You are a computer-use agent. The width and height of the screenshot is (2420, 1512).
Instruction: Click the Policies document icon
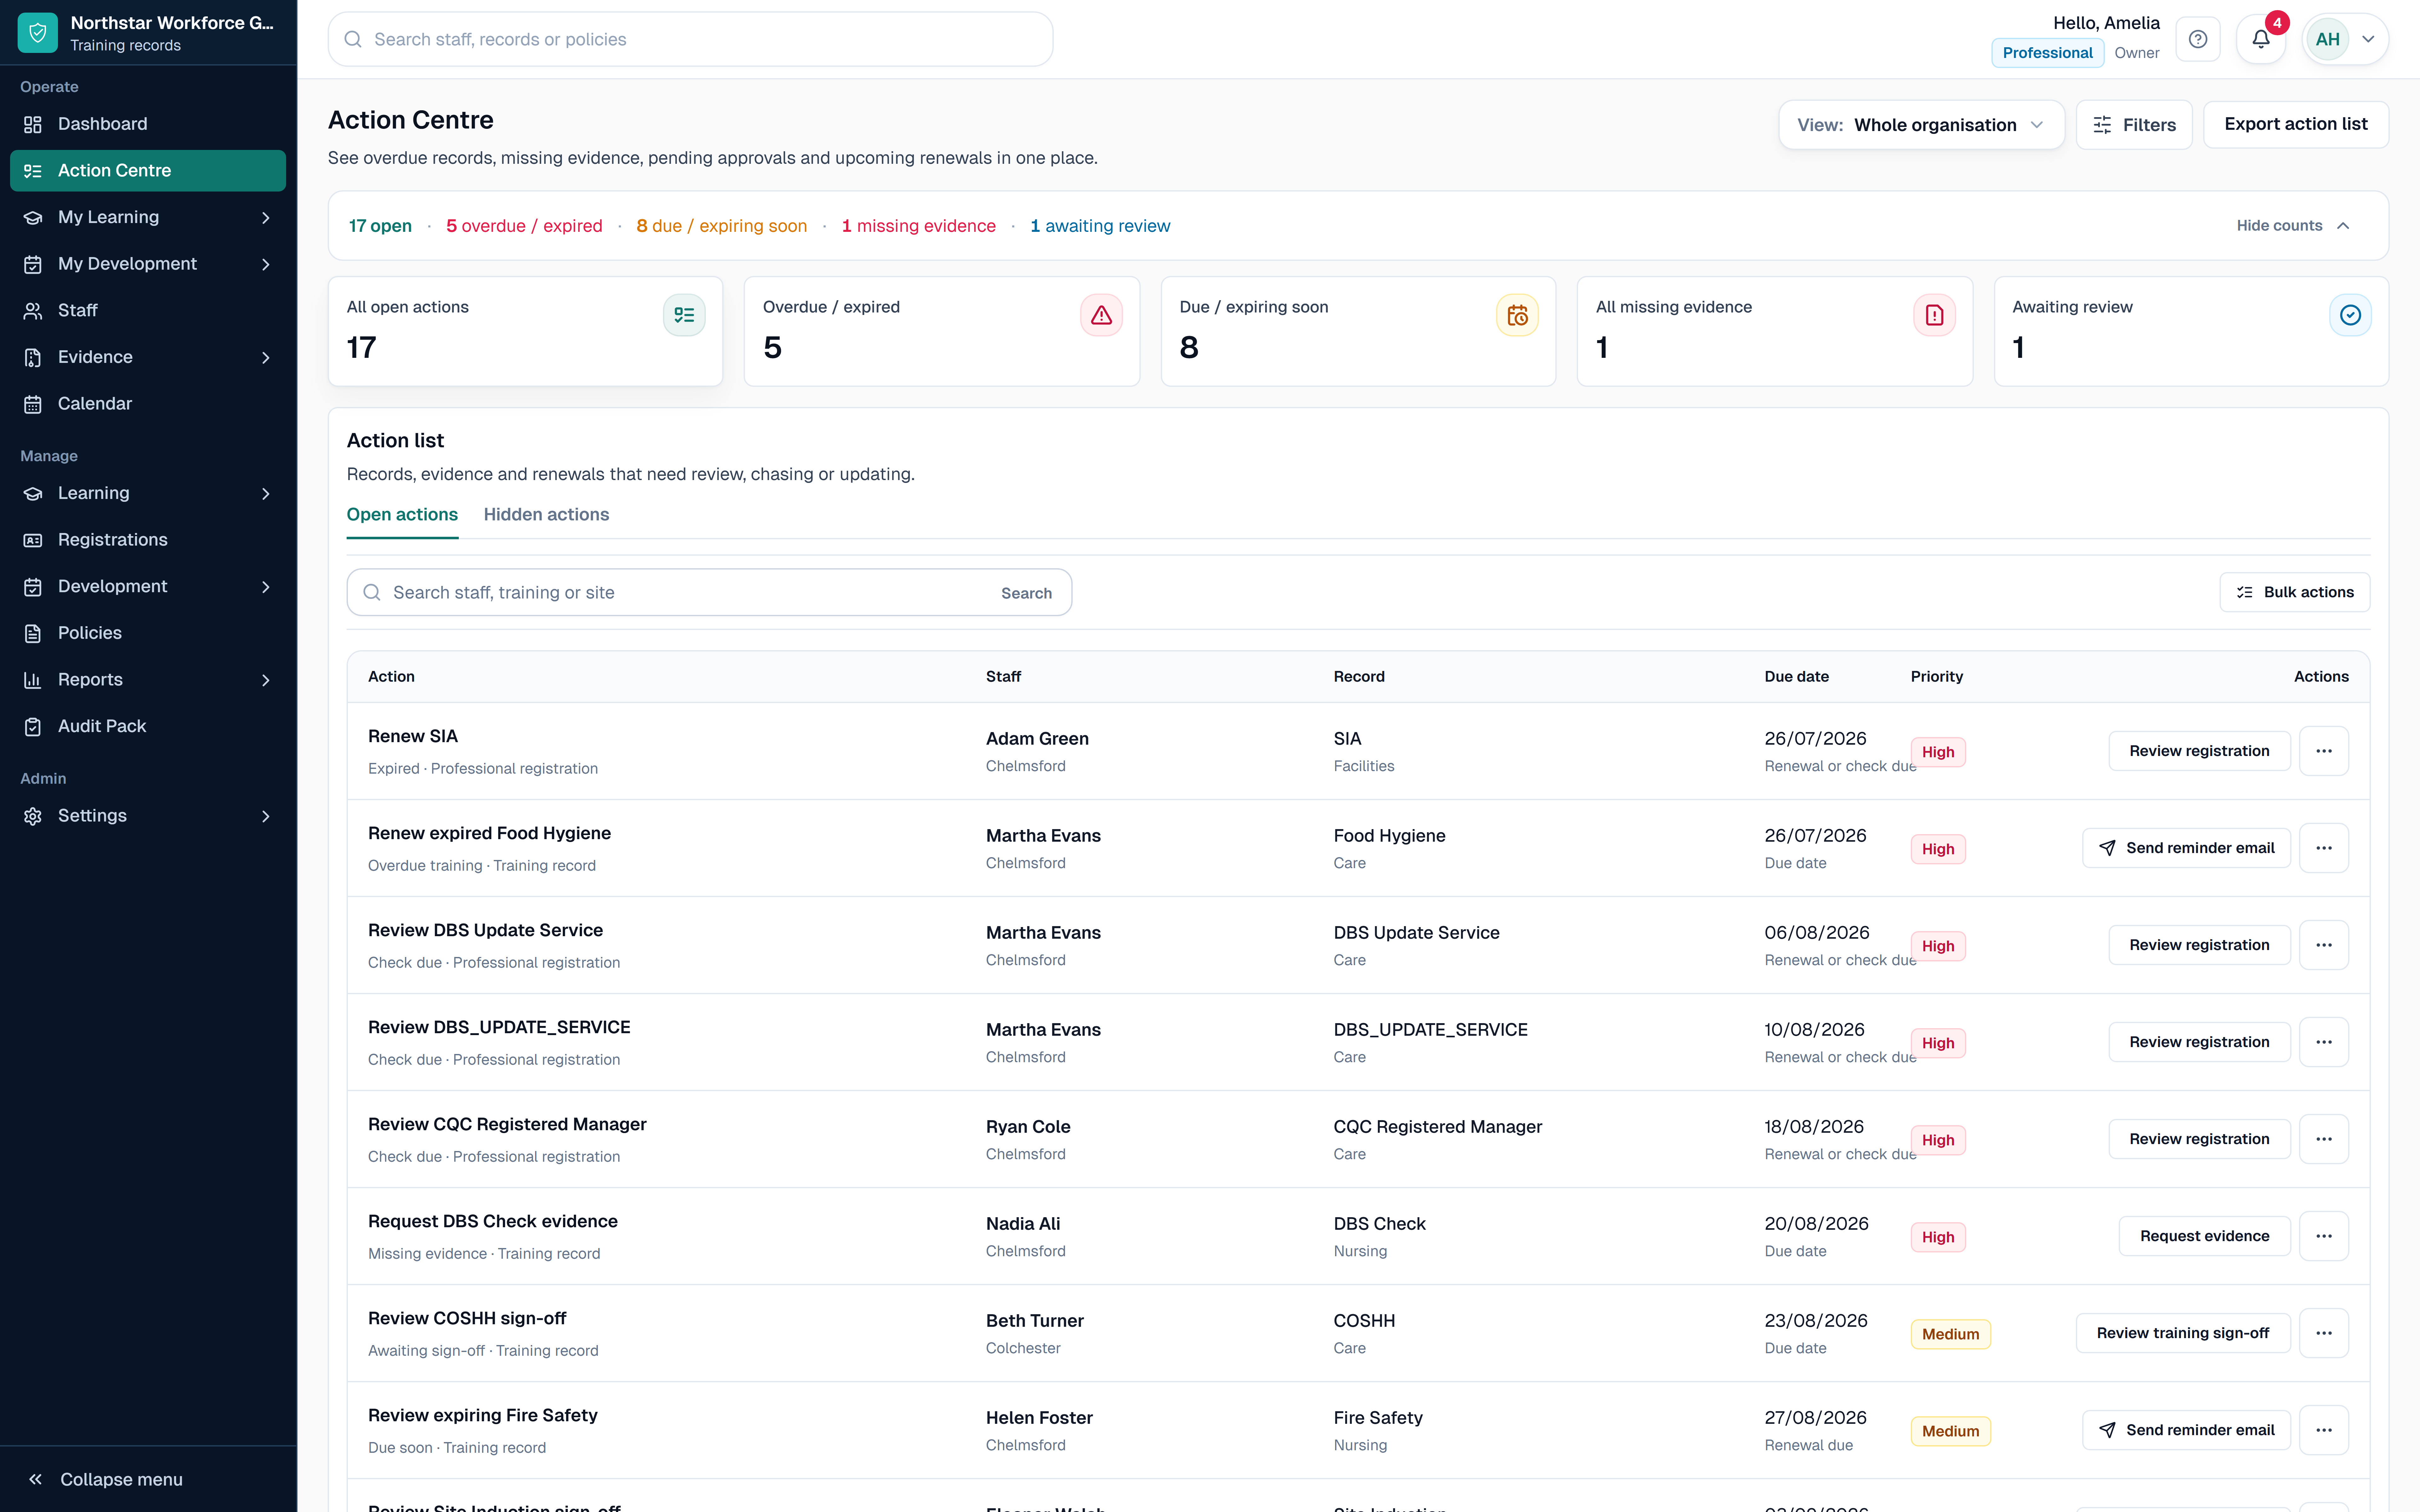[33, 633]
